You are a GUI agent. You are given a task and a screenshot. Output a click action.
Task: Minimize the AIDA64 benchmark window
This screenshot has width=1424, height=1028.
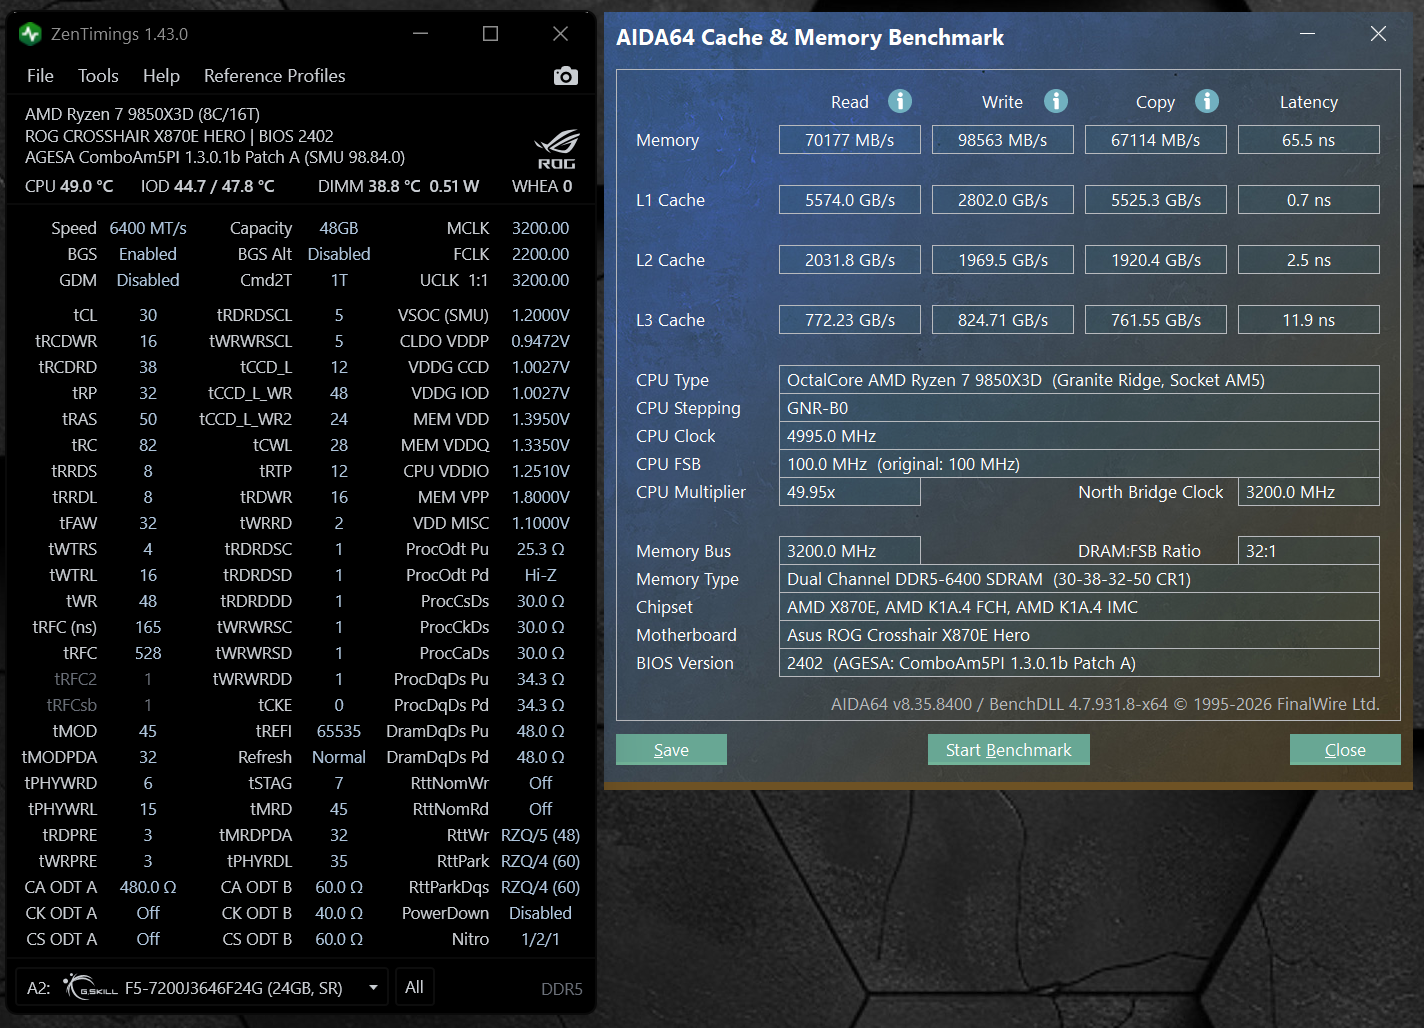[1307, 34]
